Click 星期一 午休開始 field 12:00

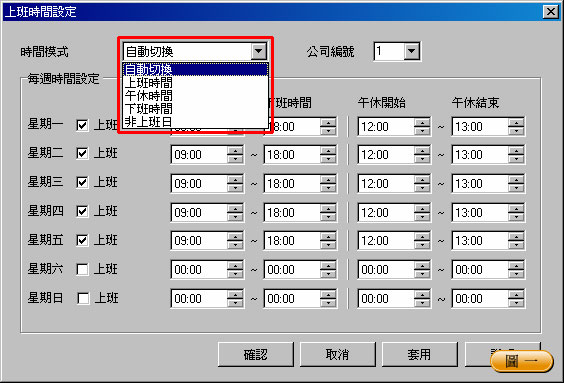[386, 127]
